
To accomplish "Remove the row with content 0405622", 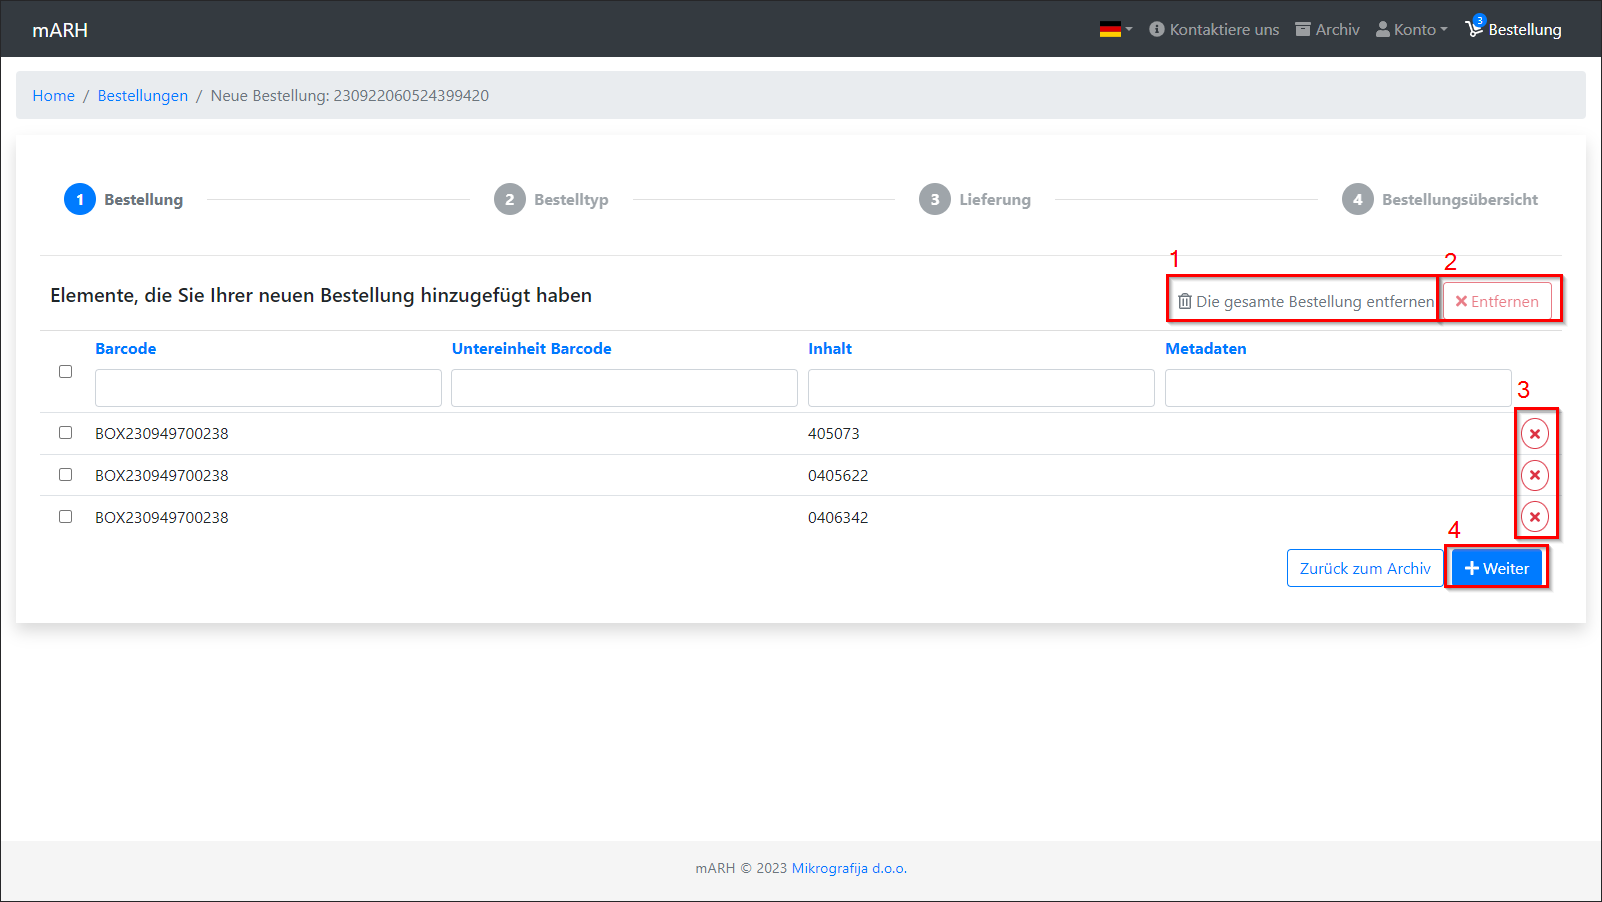I will (1534, 475).
